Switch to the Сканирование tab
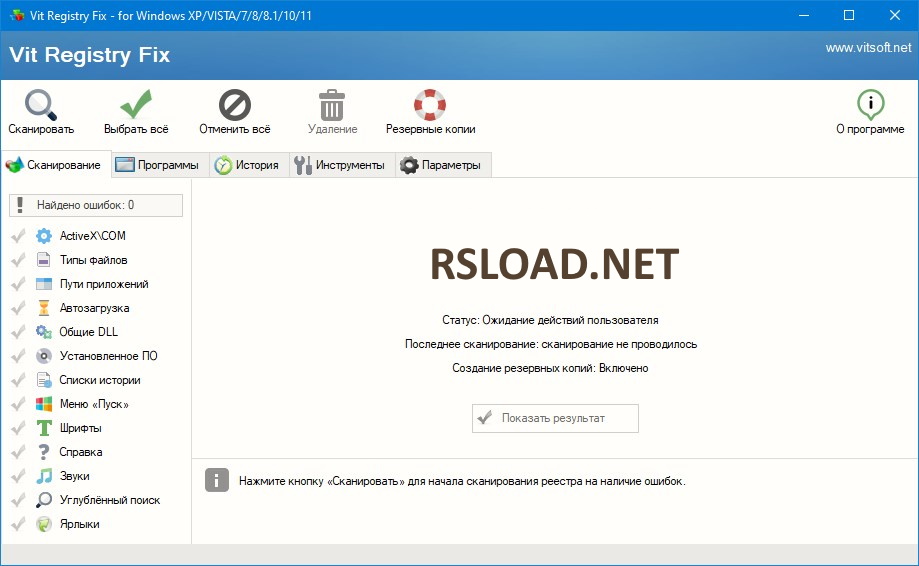The height and width of the screenshot is (566, 919). point(54,165)
